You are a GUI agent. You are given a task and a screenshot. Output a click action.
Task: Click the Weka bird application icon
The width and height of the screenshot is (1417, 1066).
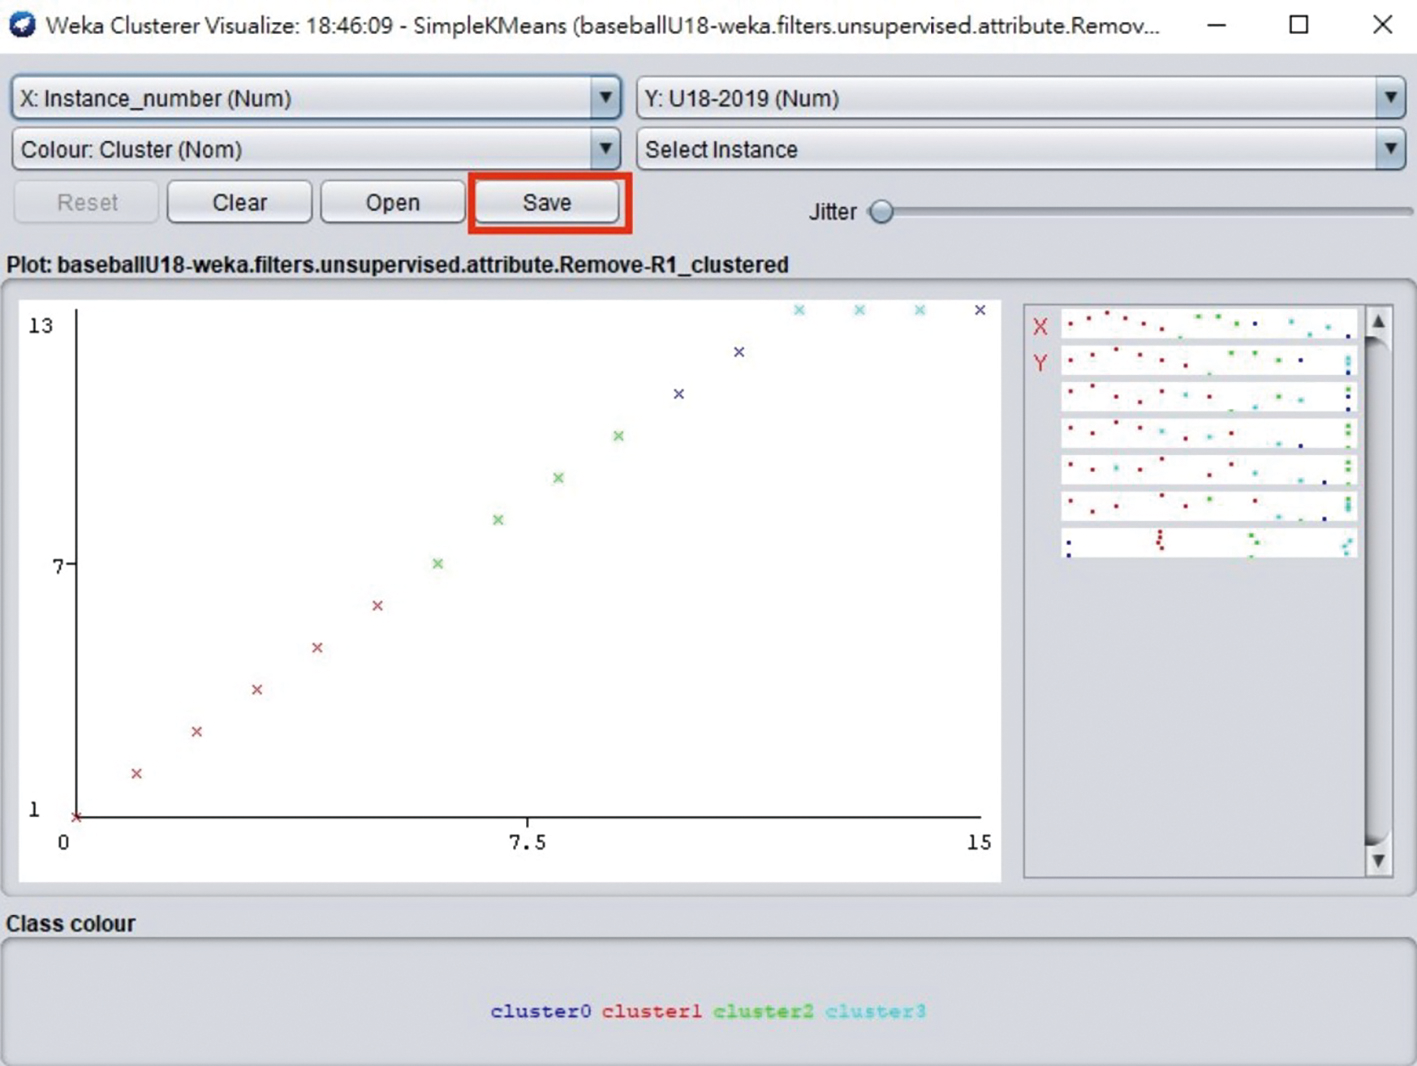[22, 24]
